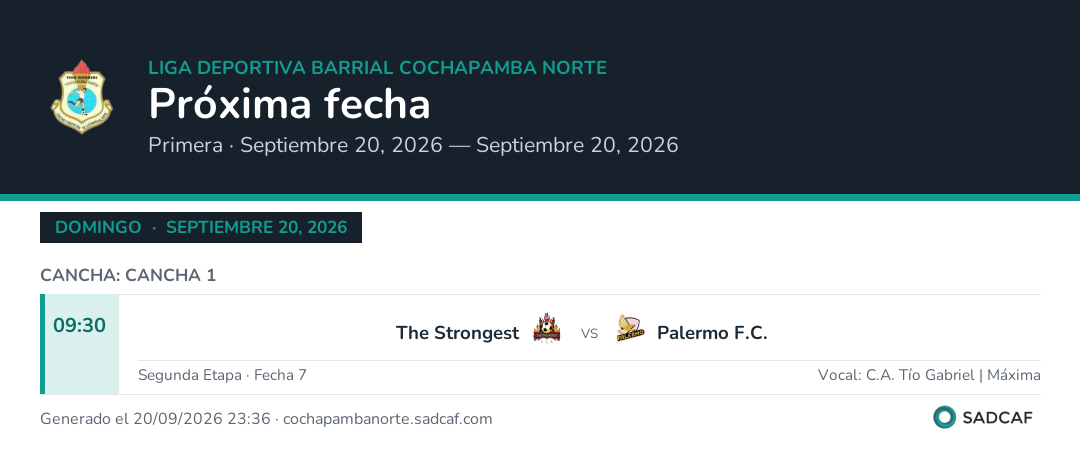The image size is (1080, 470).
Task: Click the Primera date range subtitle
Action: [413, 145]
